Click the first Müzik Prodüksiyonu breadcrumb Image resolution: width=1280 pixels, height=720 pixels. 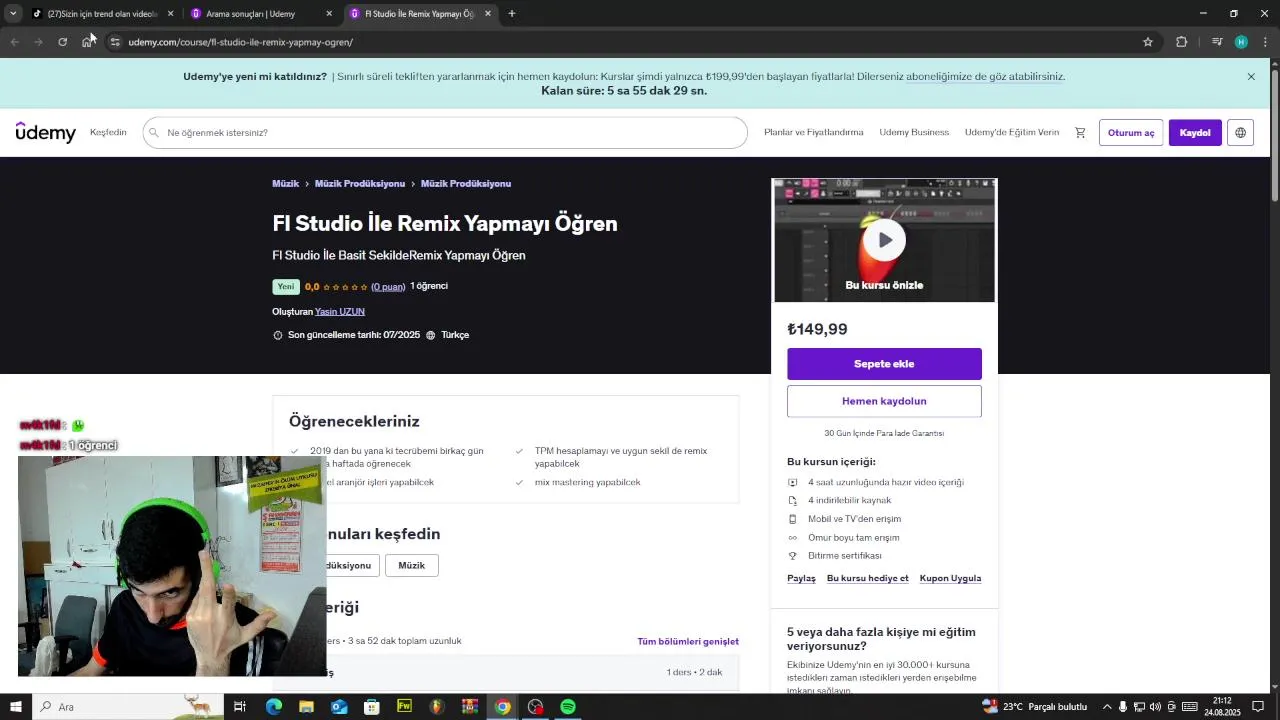[x=360, y=184]
